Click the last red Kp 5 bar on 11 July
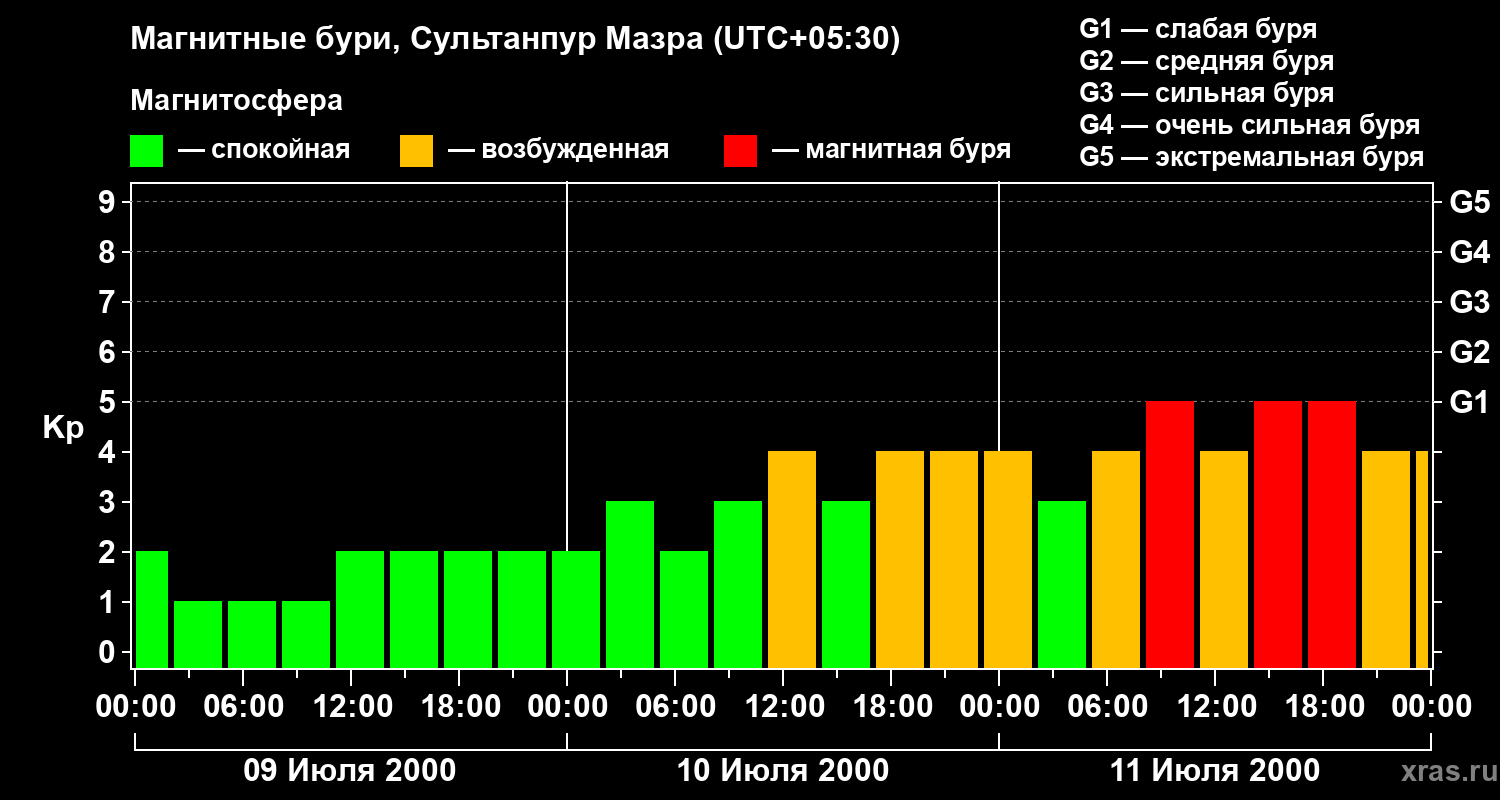This screenshot has width=1500, height=800. 1332,535
